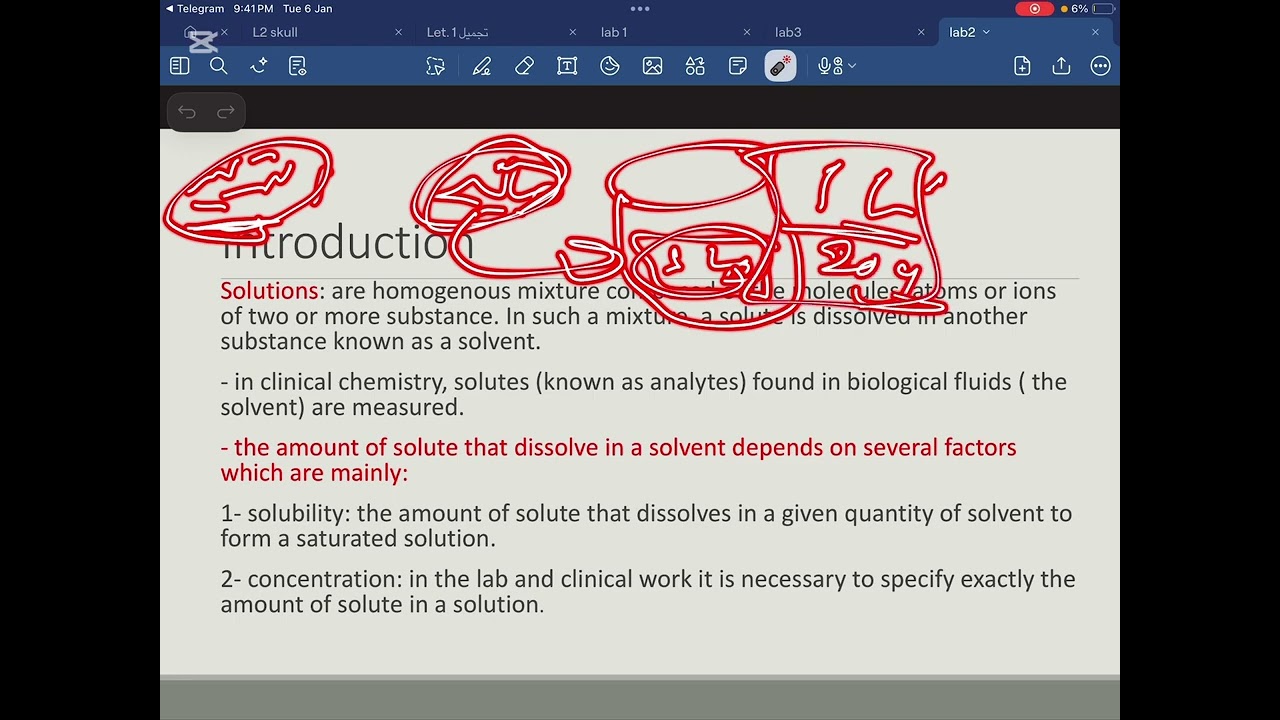This screenshot has height=720, width=1280.
Task: Add a sticky note comment
Action: point(738,66)
